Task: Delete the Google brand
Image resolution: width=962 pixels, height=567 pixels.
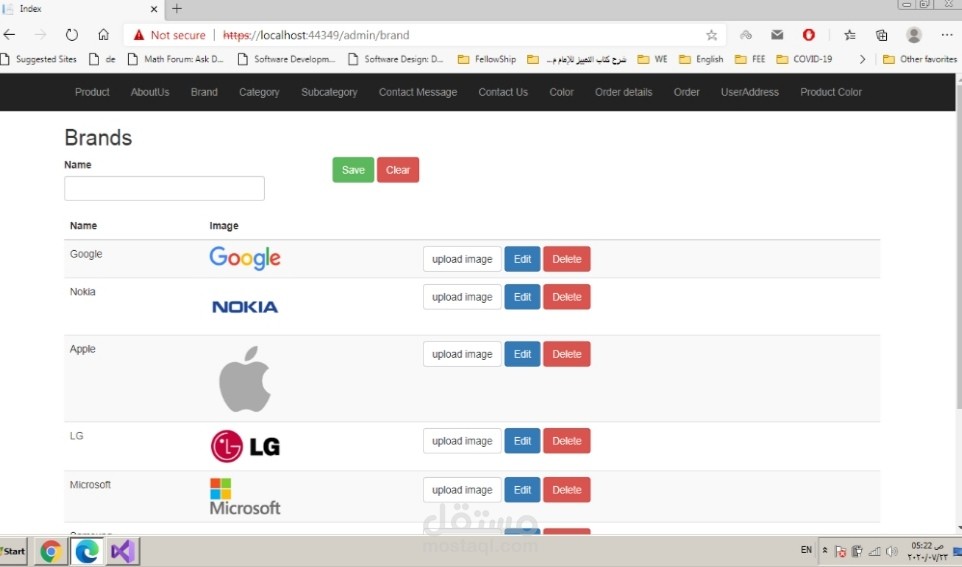Action: (x=566, y=259)
